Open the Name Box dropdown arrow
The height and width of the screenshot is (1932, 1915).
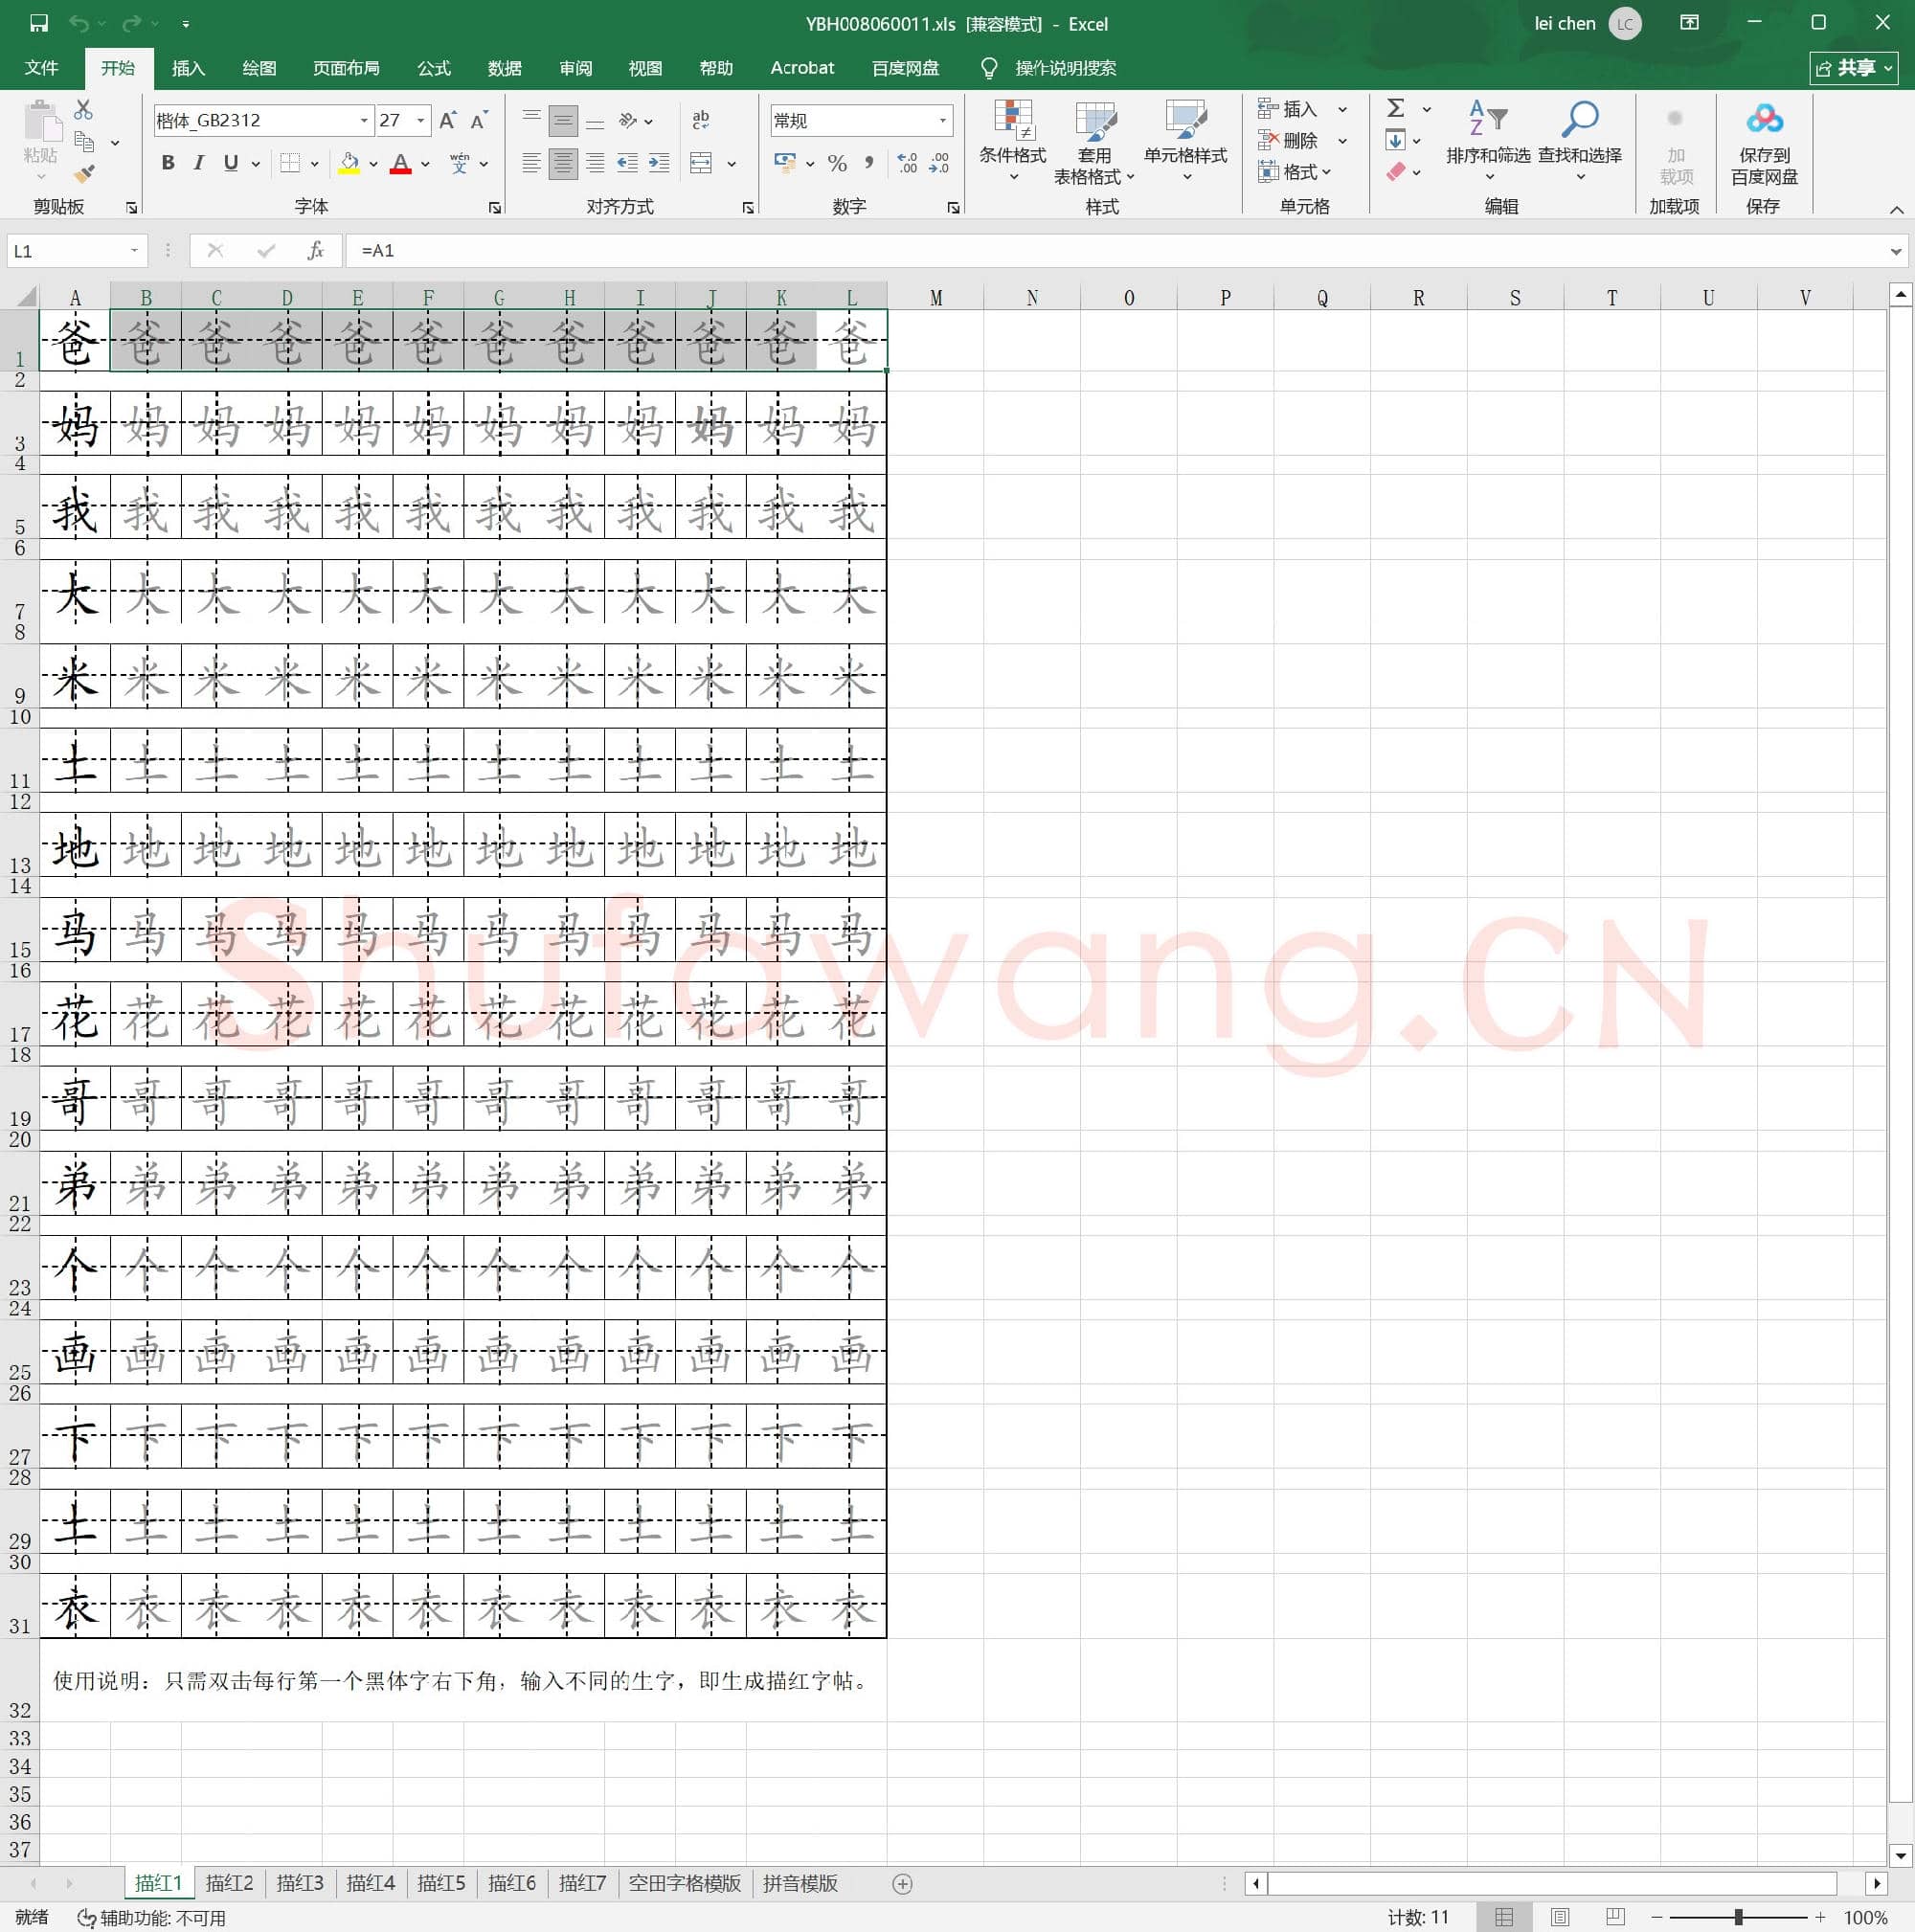pos(134,250)
